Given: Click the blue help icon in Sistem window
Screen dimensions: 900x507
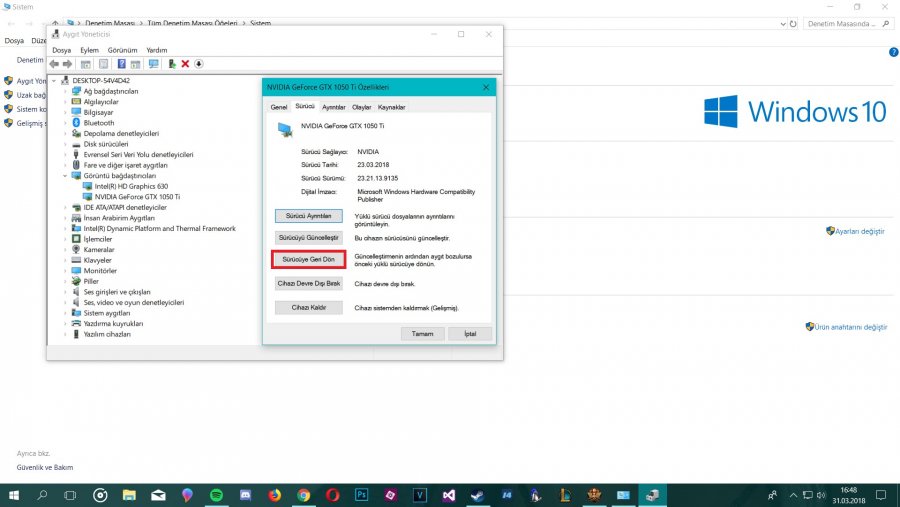Looking at the screenshot, I should click(x=893, y=52).
